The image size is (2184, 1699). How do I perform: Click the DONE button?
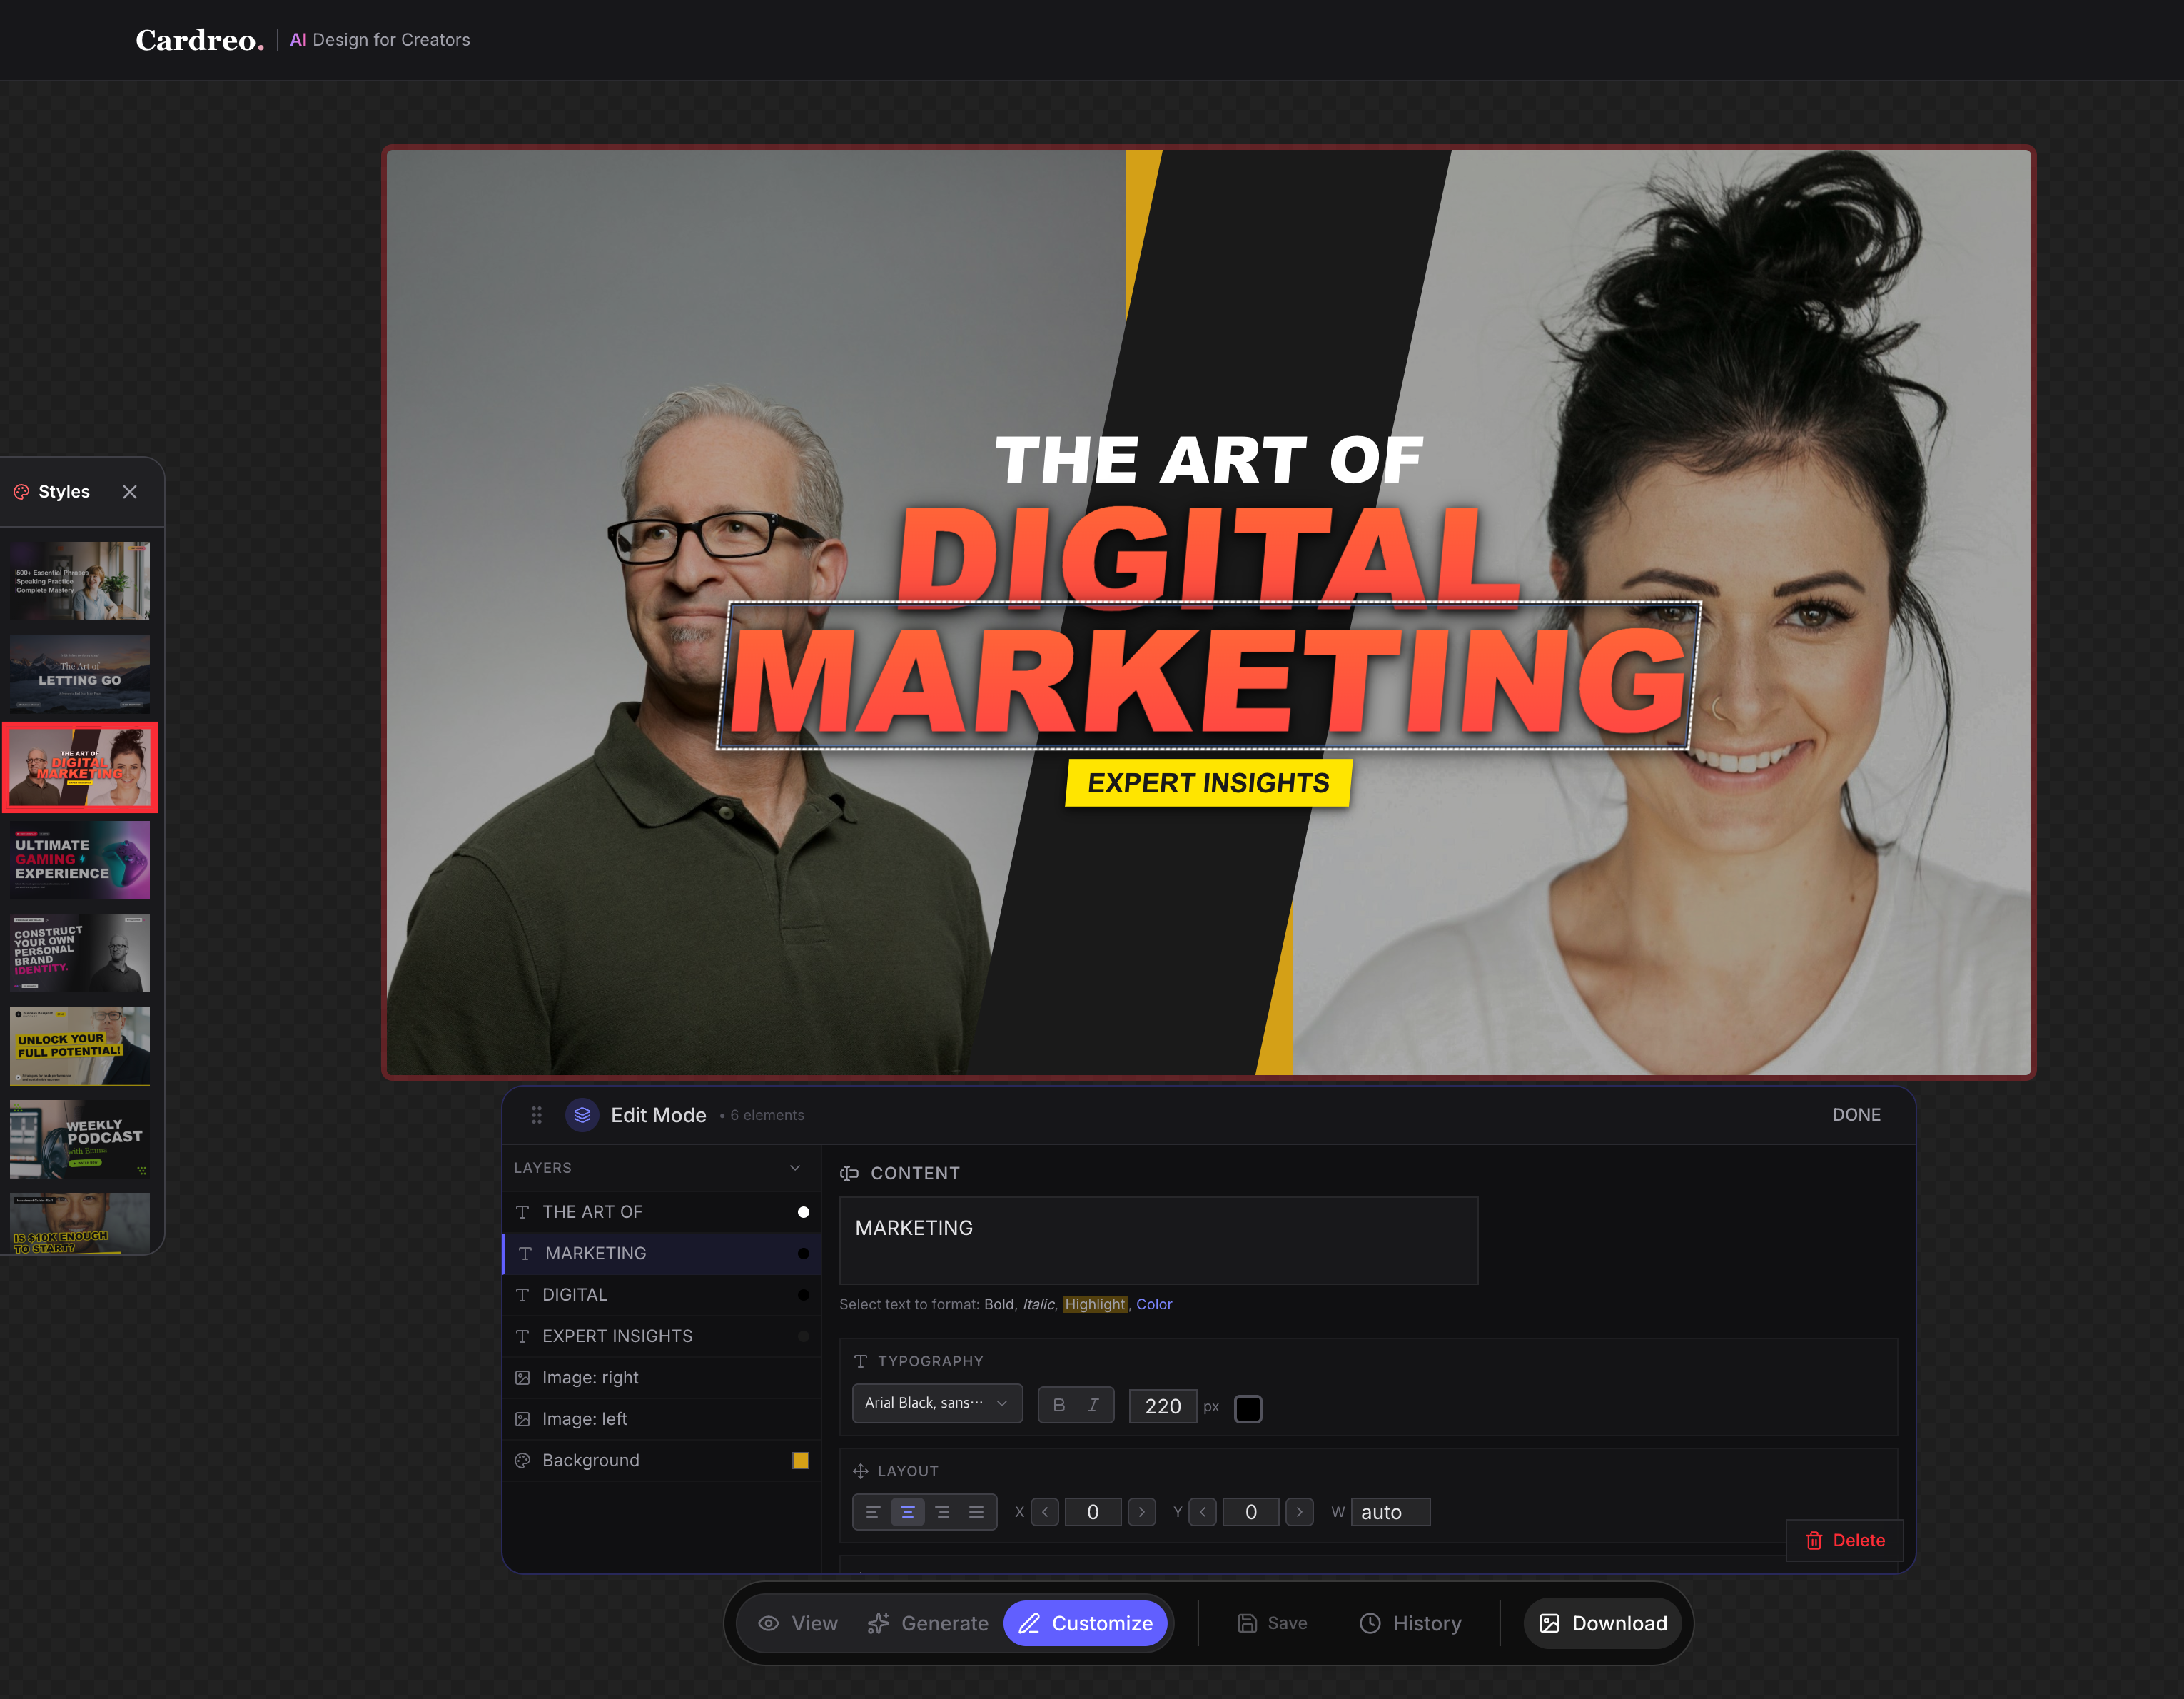coord(1856,1115)
